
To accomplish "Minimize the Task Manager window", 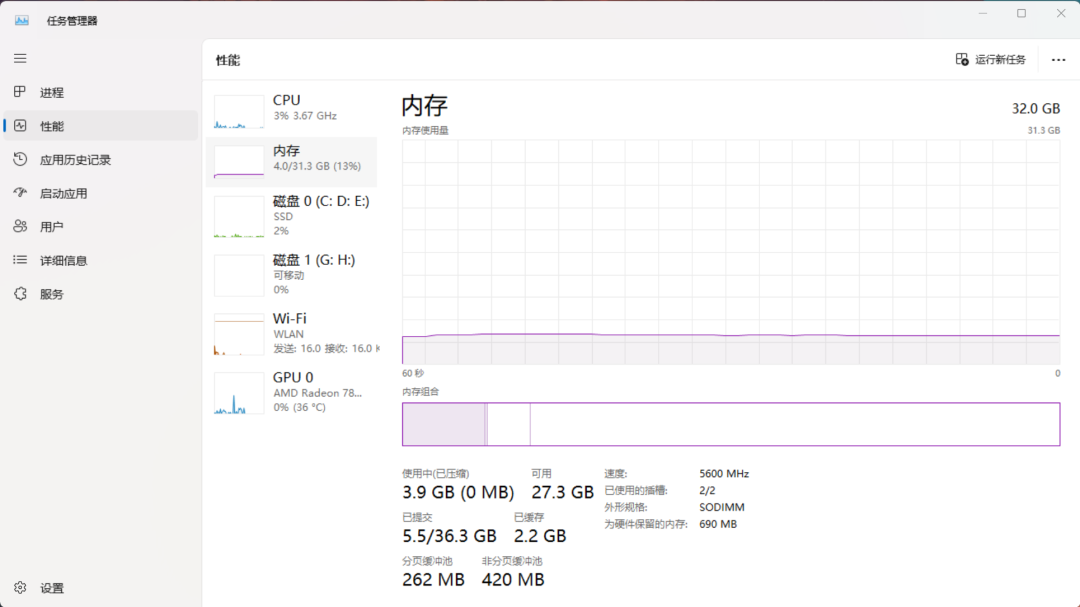I will click(983, 14).
